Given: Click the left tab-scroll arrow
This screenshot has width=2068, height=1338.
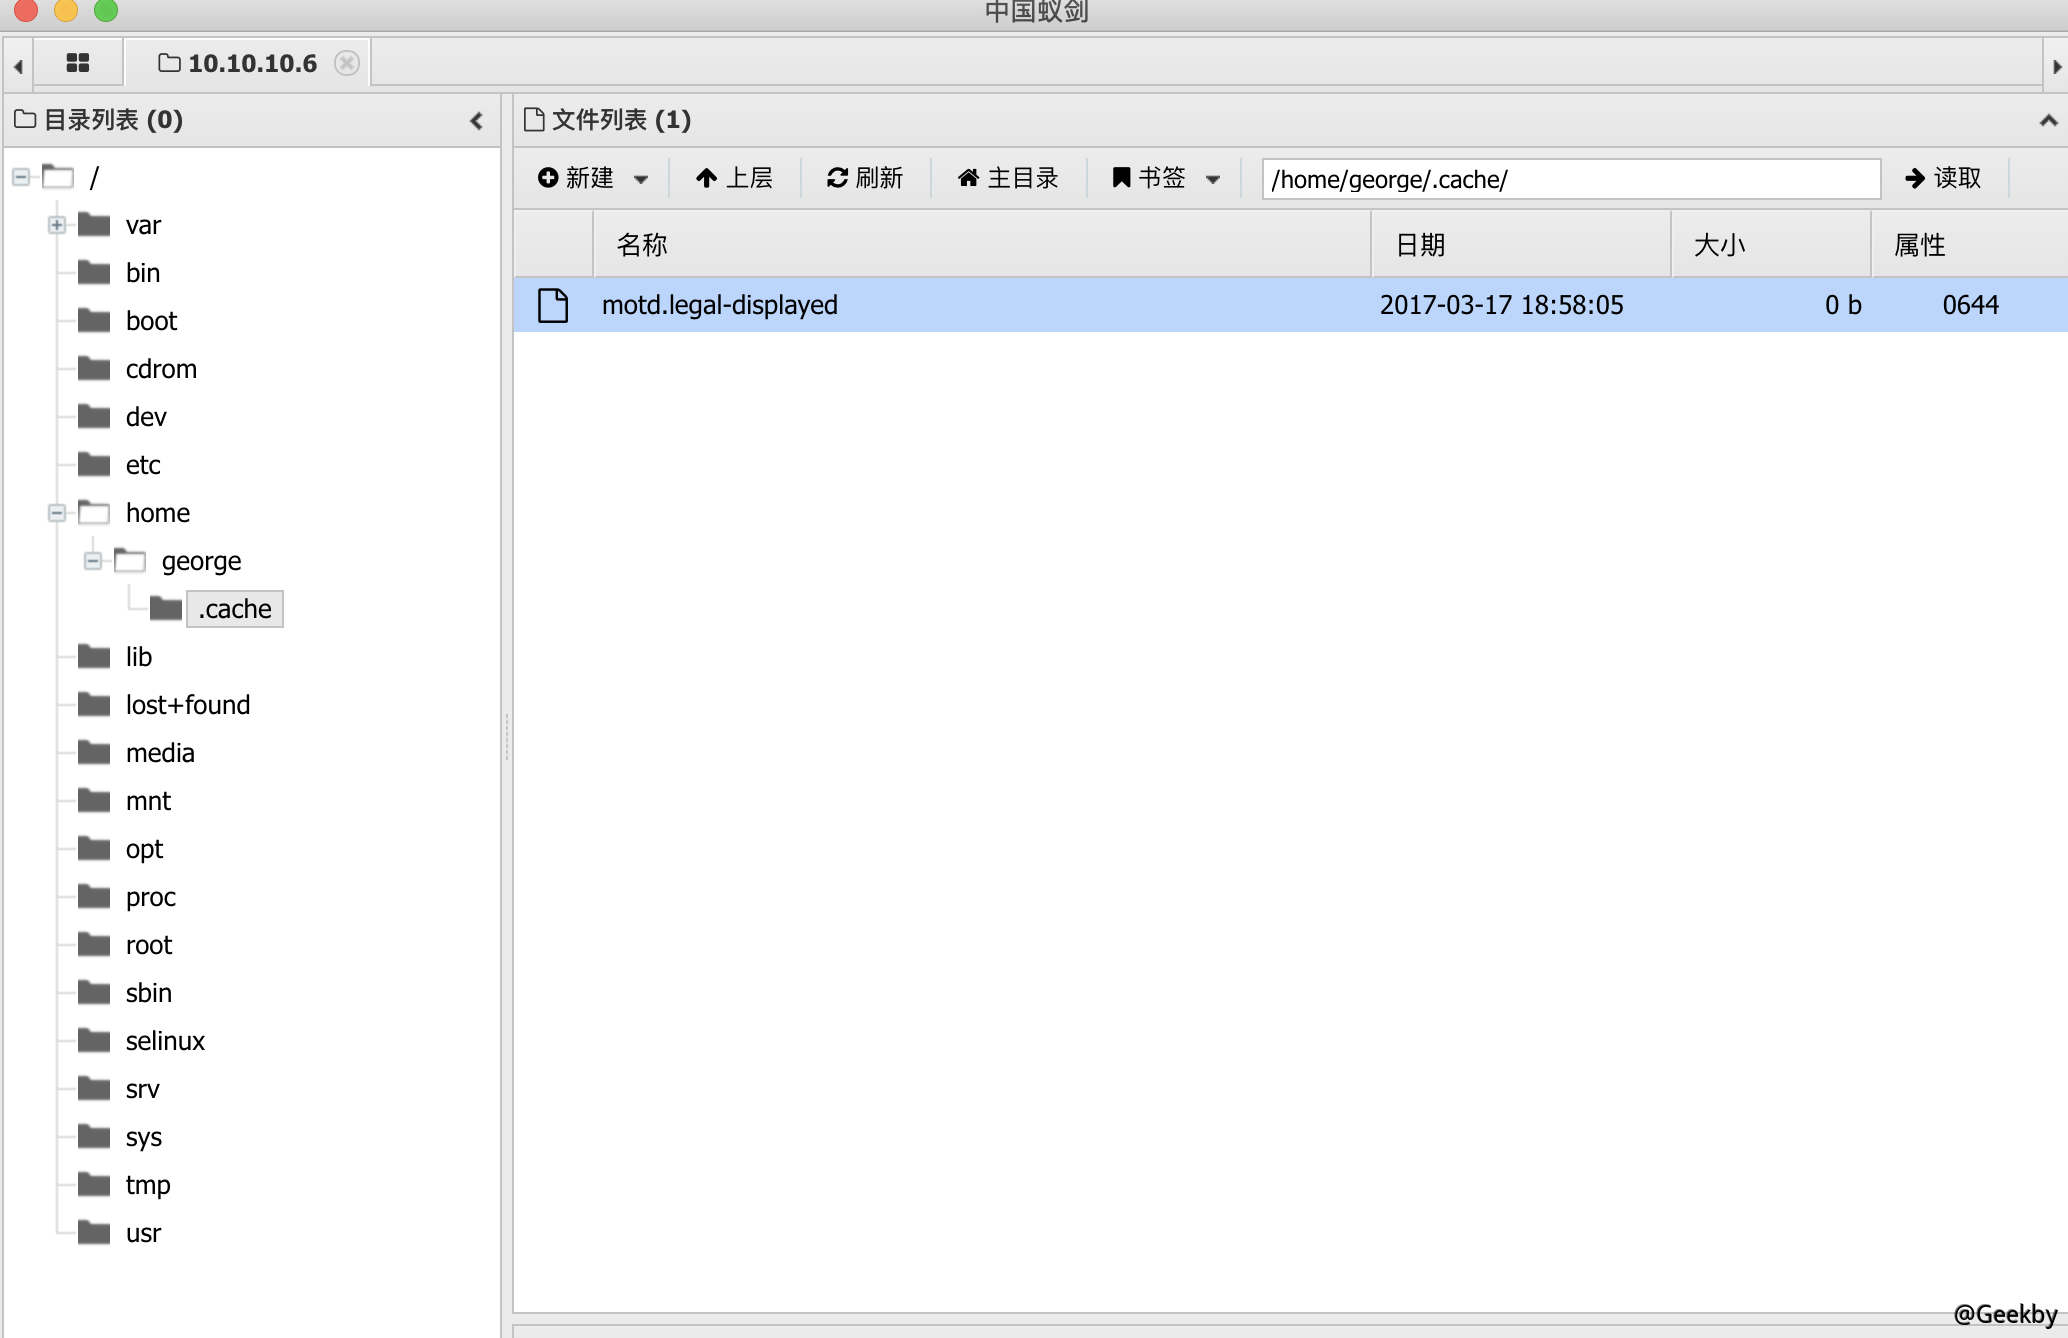Looking at the screenshot, I should pyautogui.click(x=17, y=64).
